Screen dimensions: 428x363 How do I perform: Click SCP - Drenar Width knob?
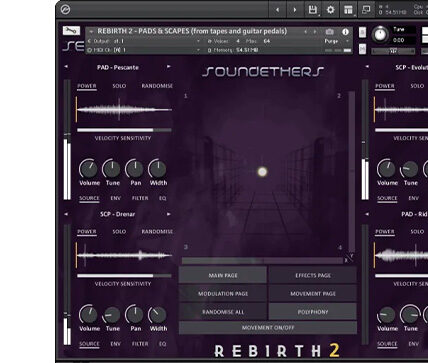[158, 314]
